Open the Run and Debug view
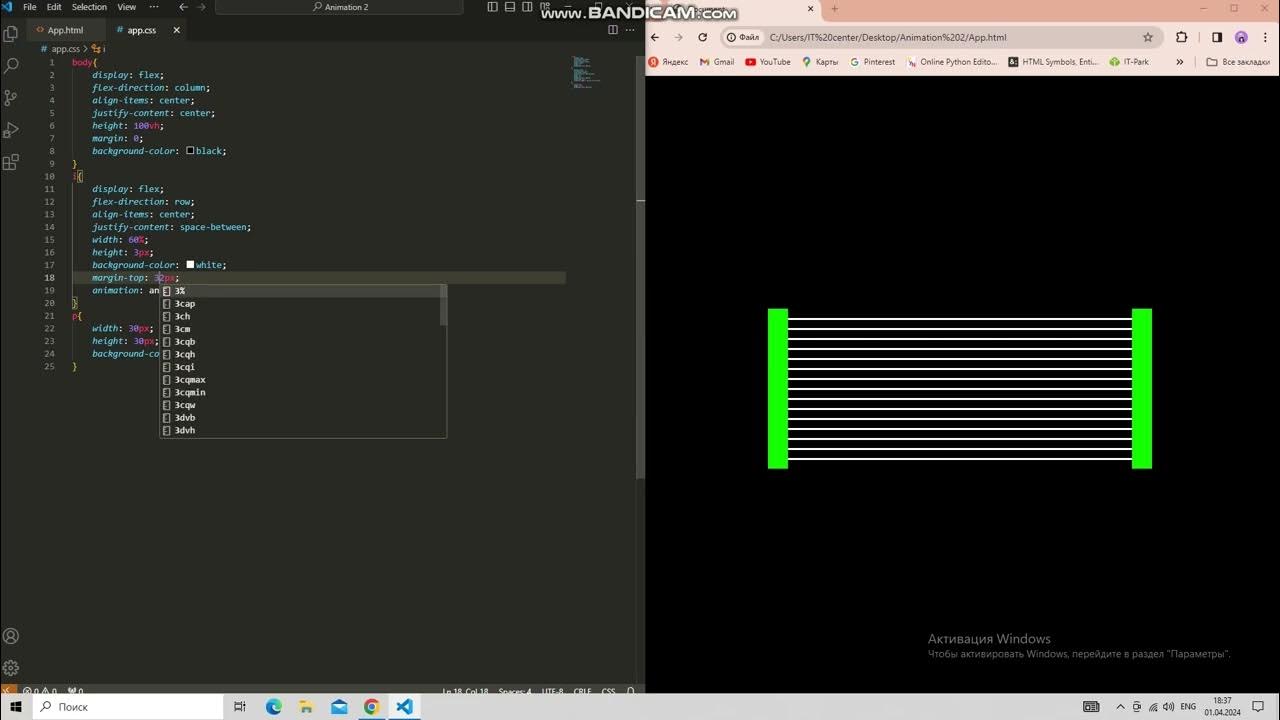Image resolution: width=1280 pixels, height=720 pixels. [11, 130]
